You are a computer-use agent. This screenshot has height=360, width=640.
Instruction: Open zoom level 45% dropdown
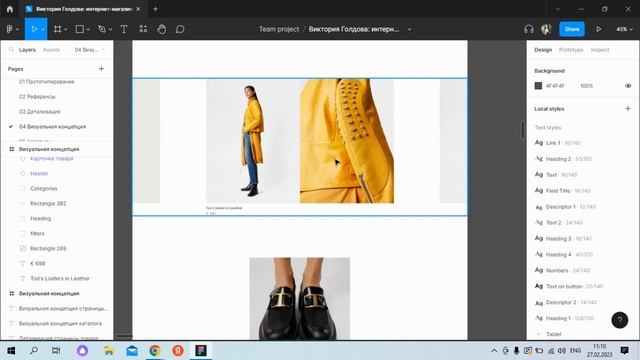click(x=624, y=29)
